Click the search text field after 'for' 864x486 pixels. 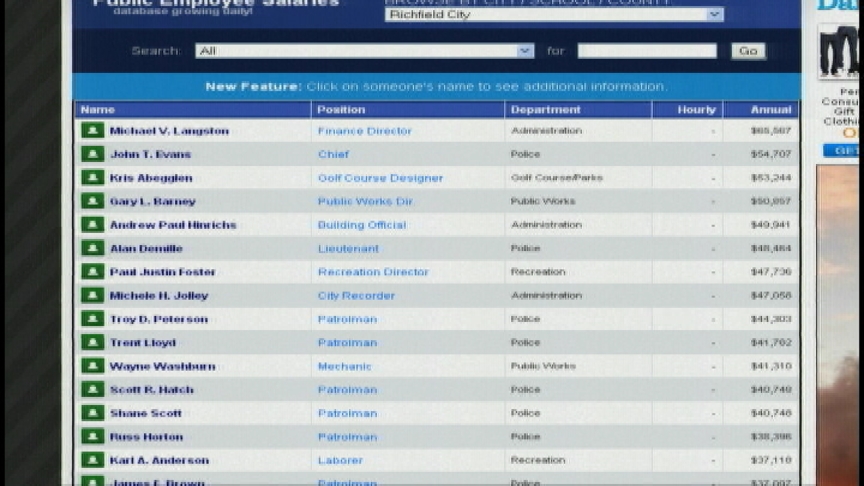tap(646, 51)
